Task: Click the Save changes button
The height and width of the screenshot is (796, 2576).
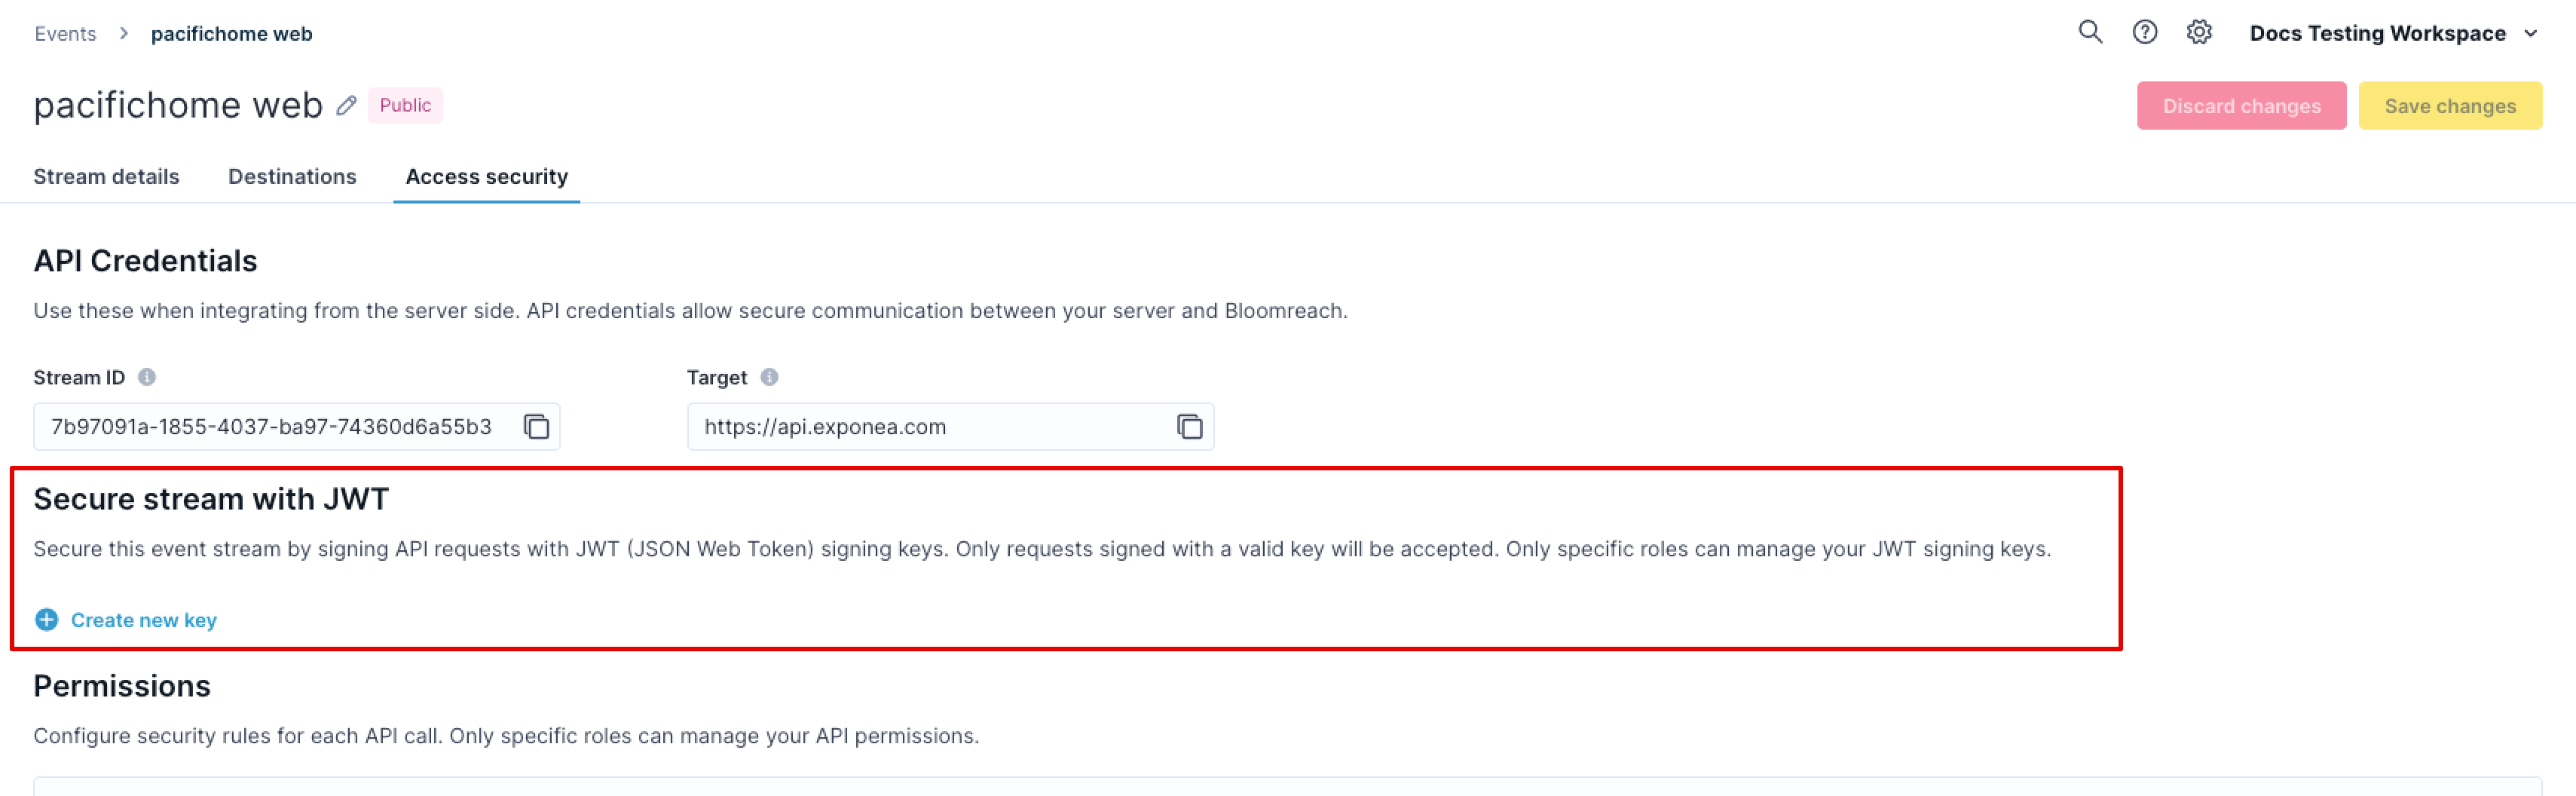Action: pyautogui.click(x=2450, y=106)
